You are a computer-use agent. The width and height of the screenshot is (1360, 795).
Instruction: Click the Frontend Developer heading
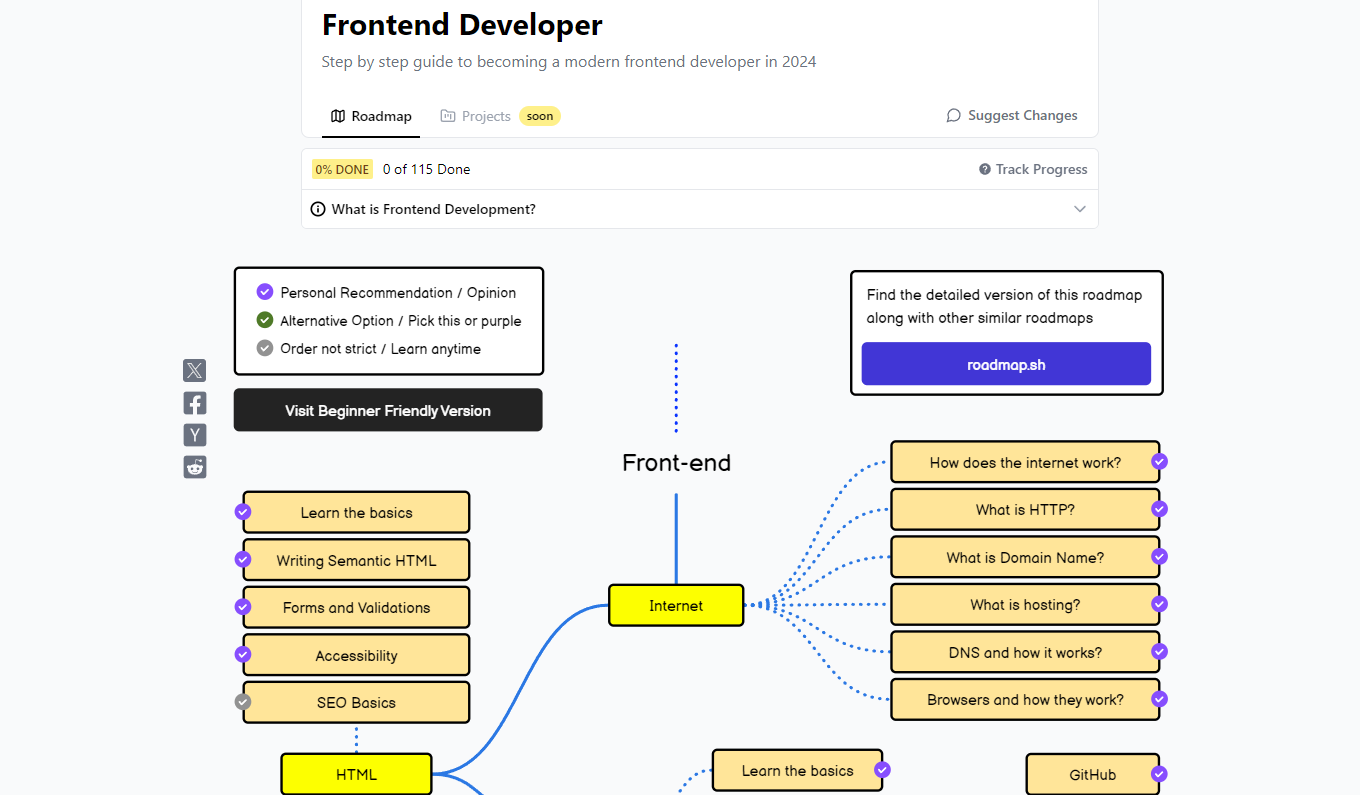tap(462, 24)
